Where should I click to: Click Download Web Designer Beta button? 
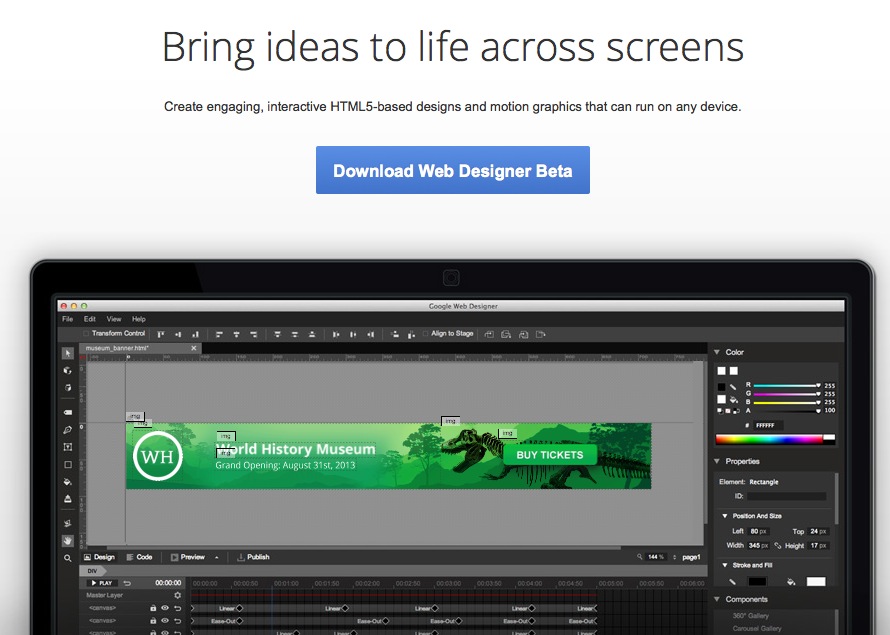(453, 170)
